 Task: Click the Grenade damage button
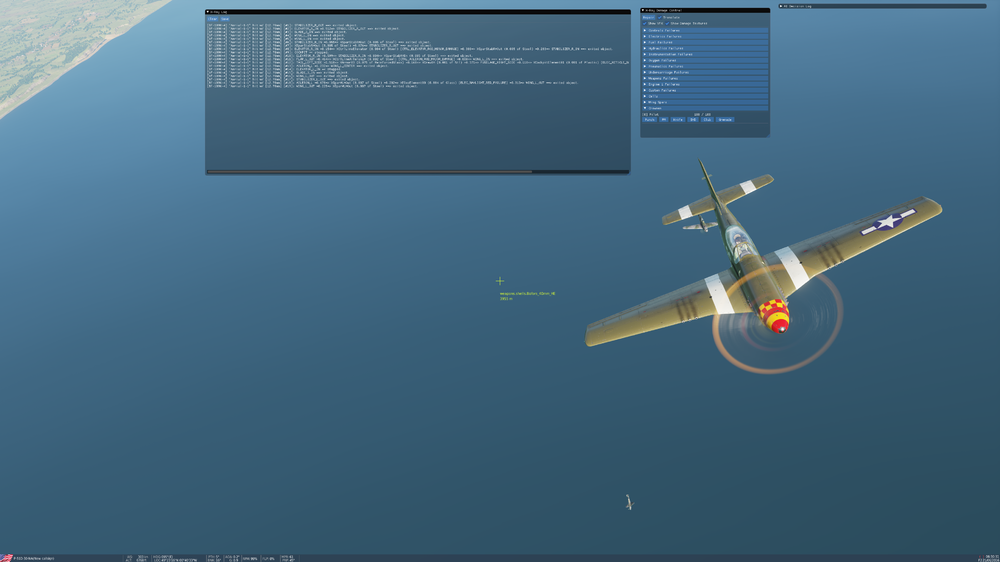click(x=725, y=119)
